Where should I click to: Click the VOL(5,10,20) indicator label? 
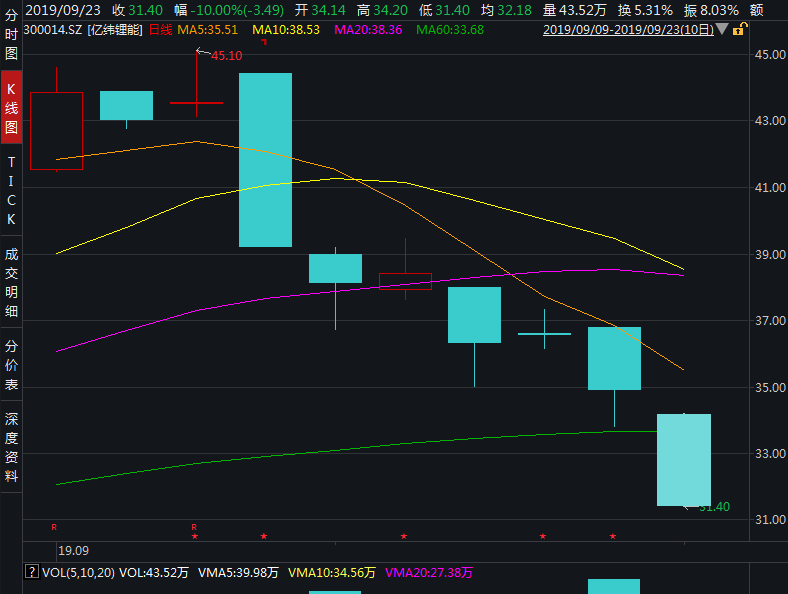point(77,573)
